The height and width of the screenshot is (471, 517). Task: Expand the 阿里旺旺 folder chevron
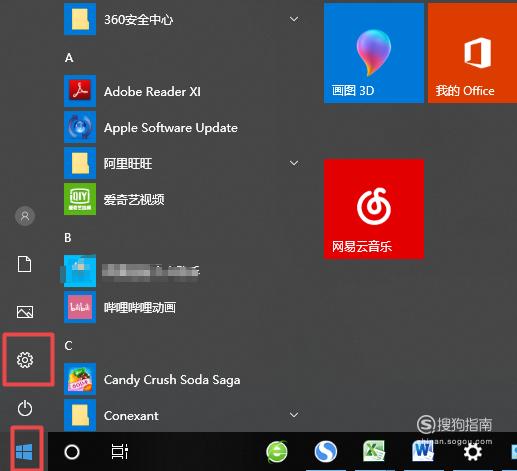294,163
